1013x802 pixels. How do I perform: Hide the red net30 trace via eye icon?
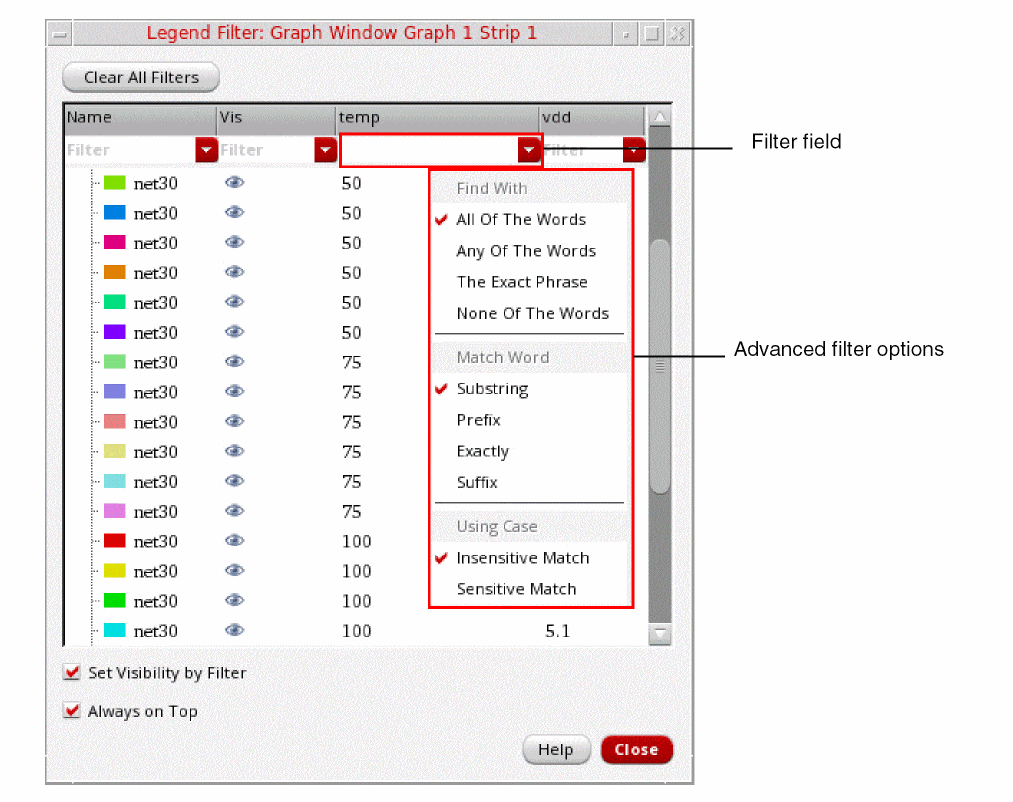[235, 541]
